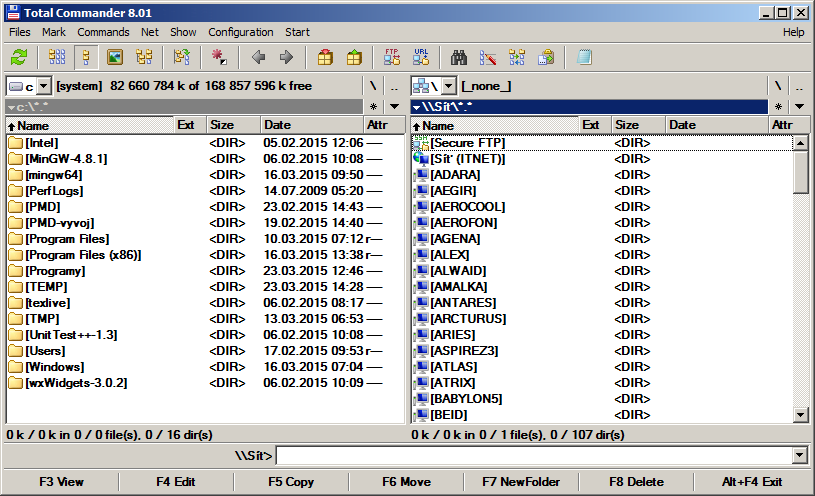Go to root in left panel
The width and height of the screenshot is (815, 496).
[x=373, y=86]
